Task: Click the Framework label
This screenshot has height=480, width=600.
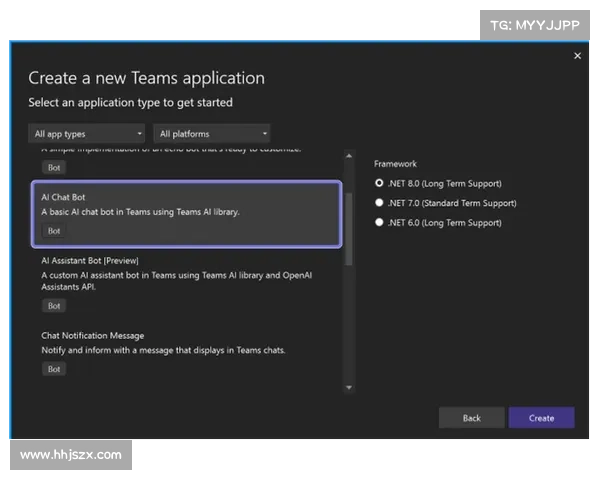Action: click(x=395, y=164)
